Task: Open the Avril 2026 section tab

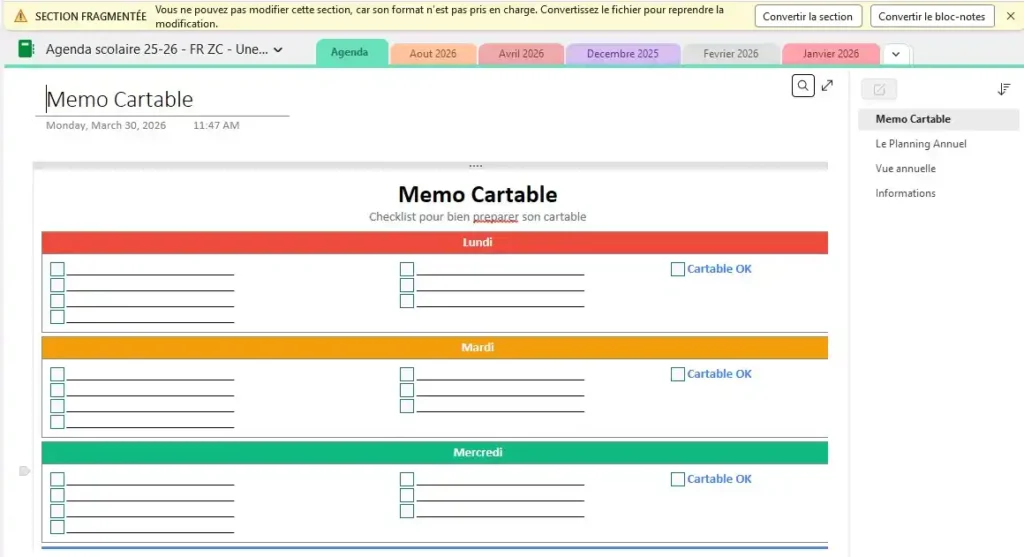Action: (521, 54)
